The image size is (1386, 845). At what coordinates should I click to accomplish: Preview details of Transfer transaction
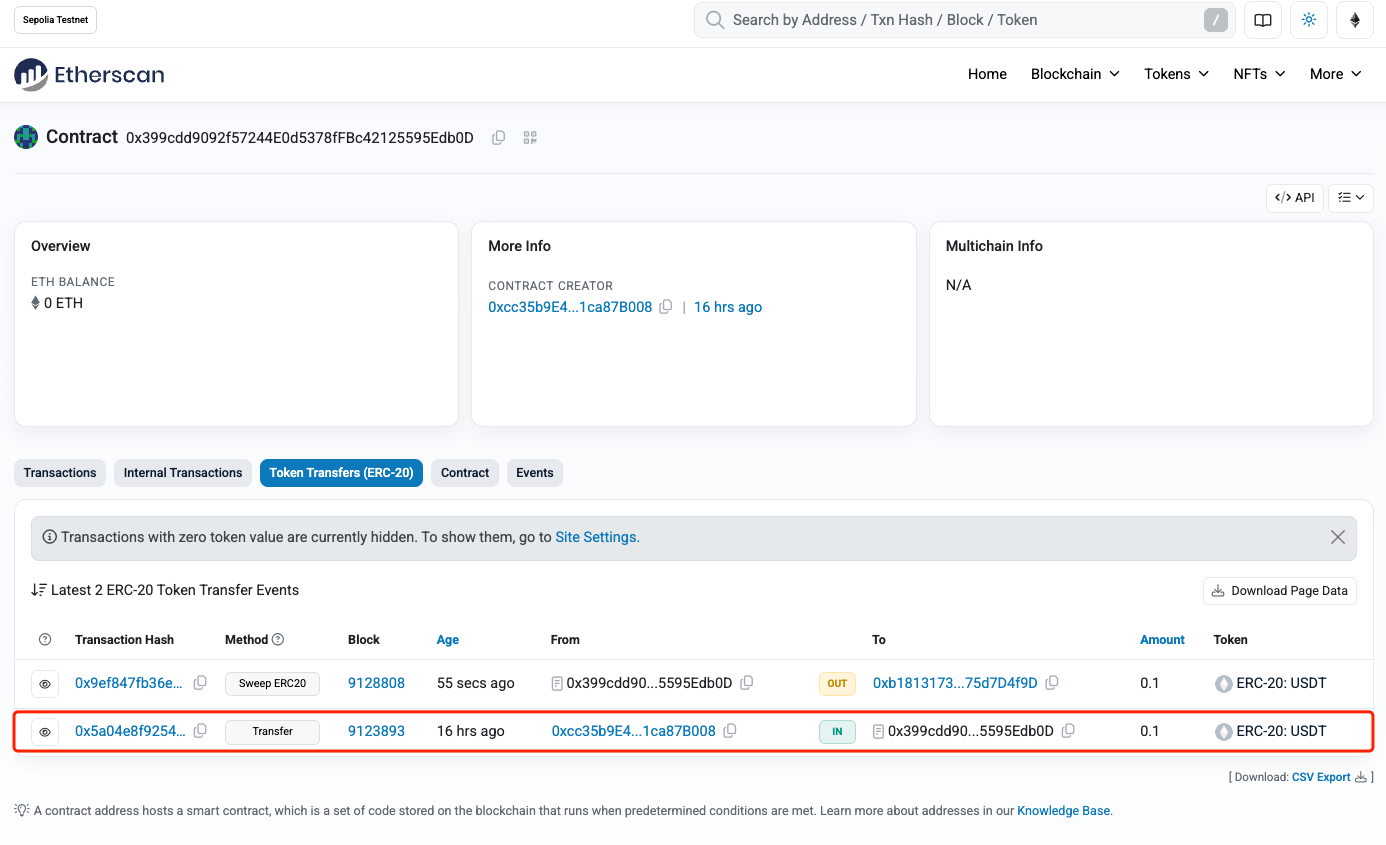(45, 732)
